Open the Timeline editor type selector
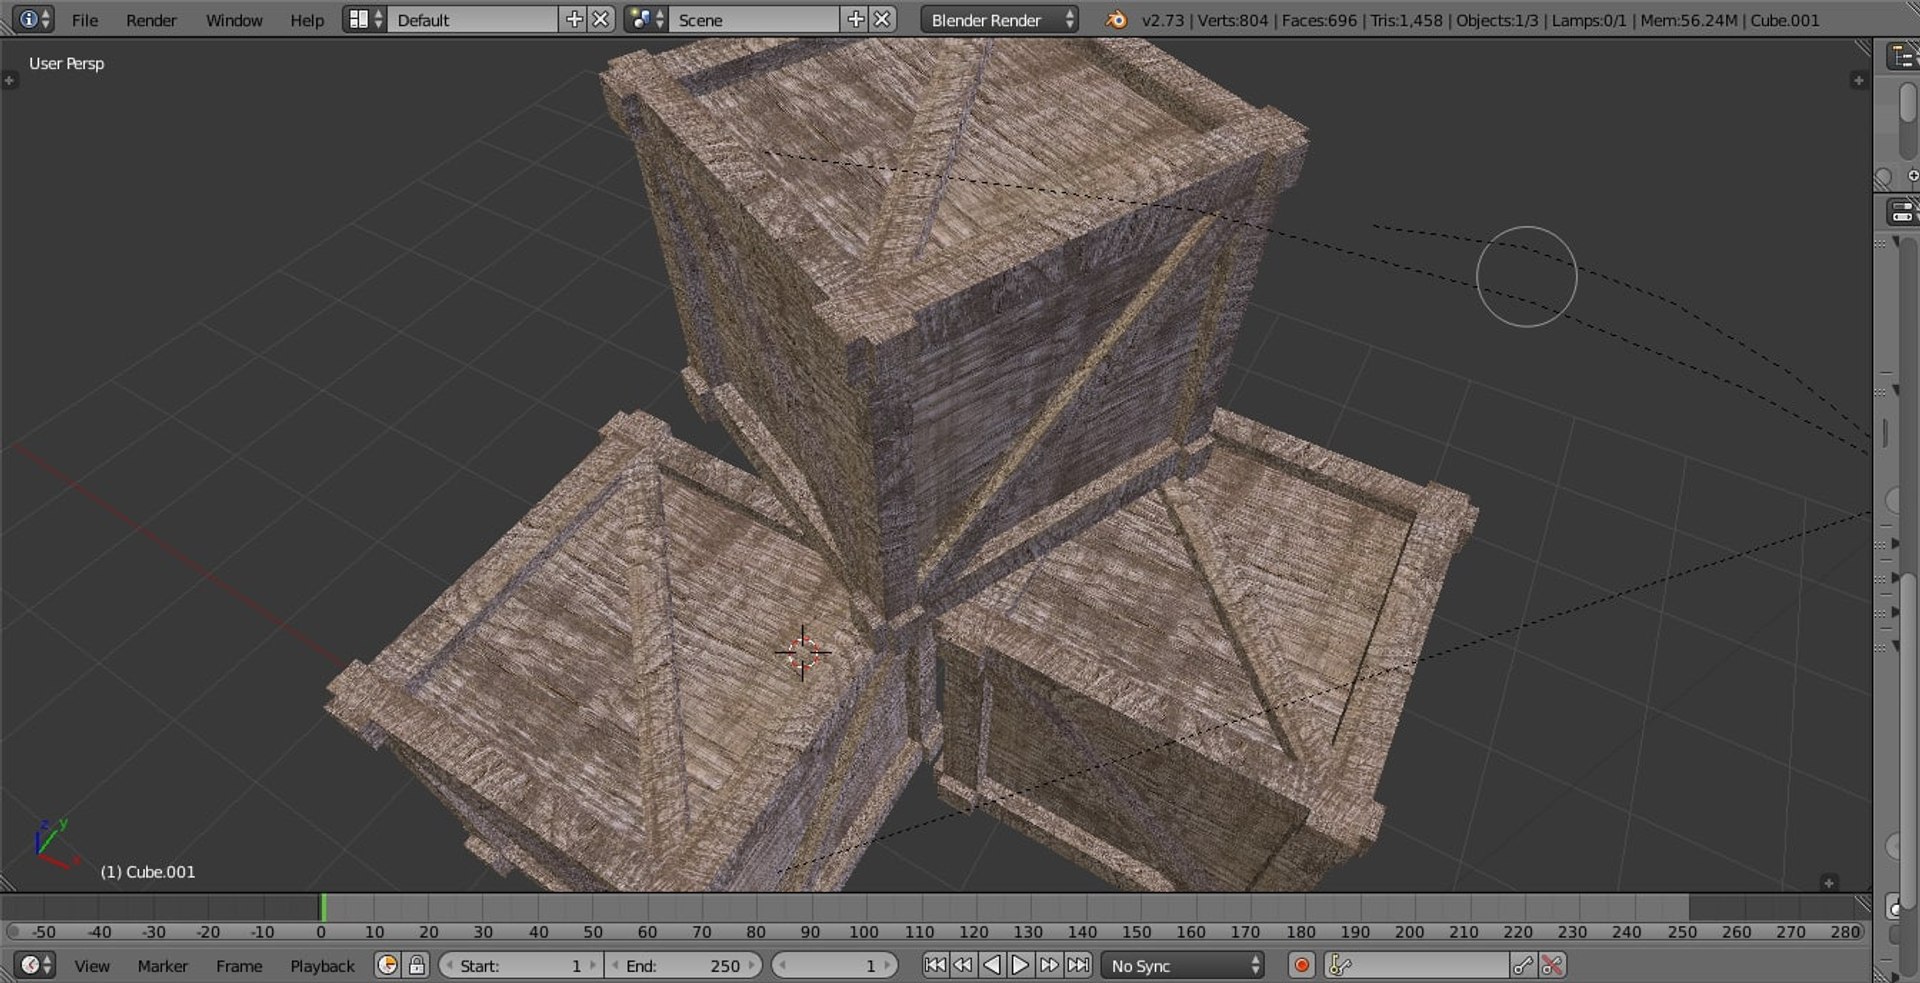1920x983 pixels. (34, 965)
